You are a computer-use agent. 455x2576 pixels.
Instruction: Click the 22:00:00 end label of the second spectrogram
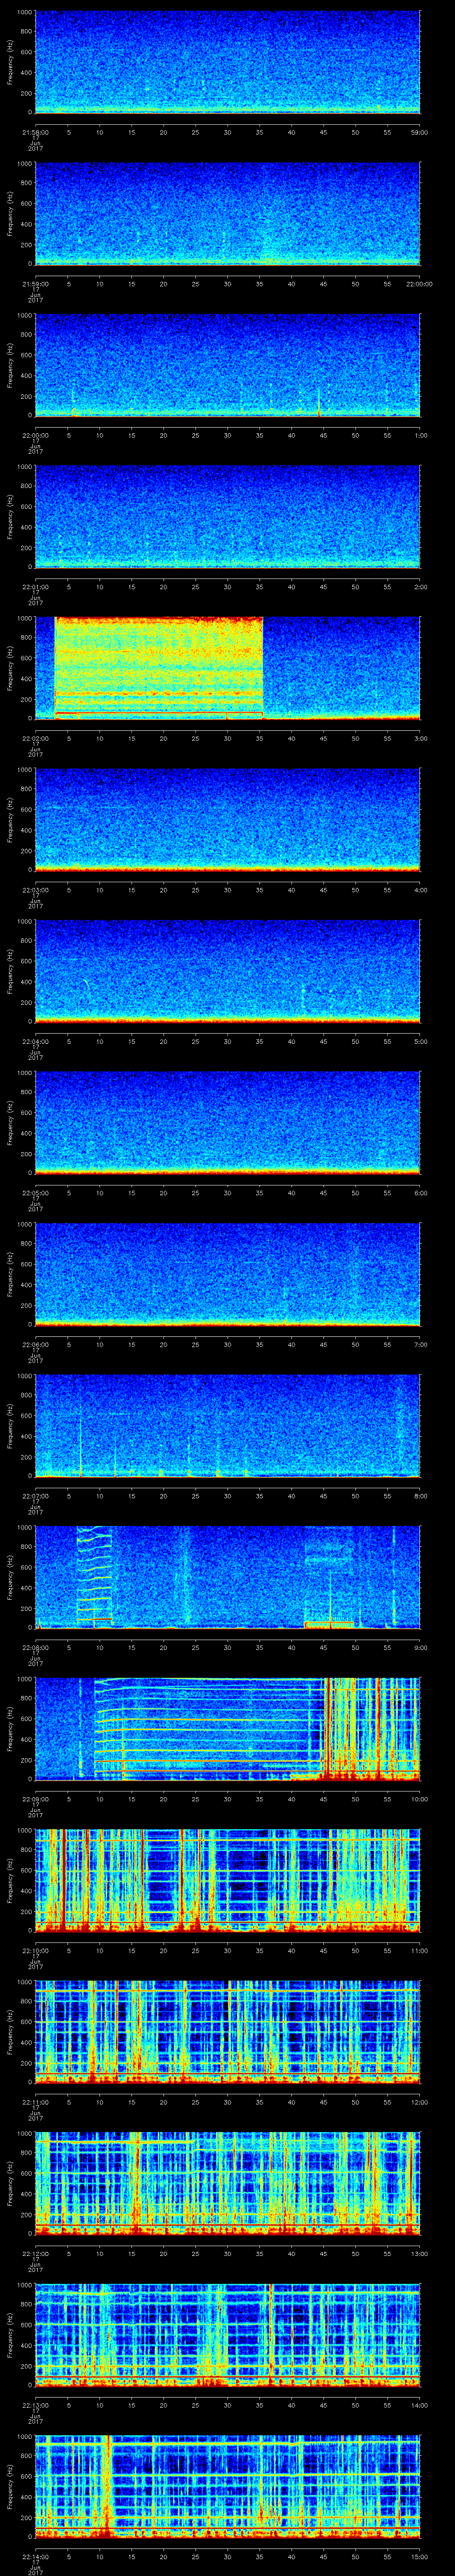click(418, 284)
